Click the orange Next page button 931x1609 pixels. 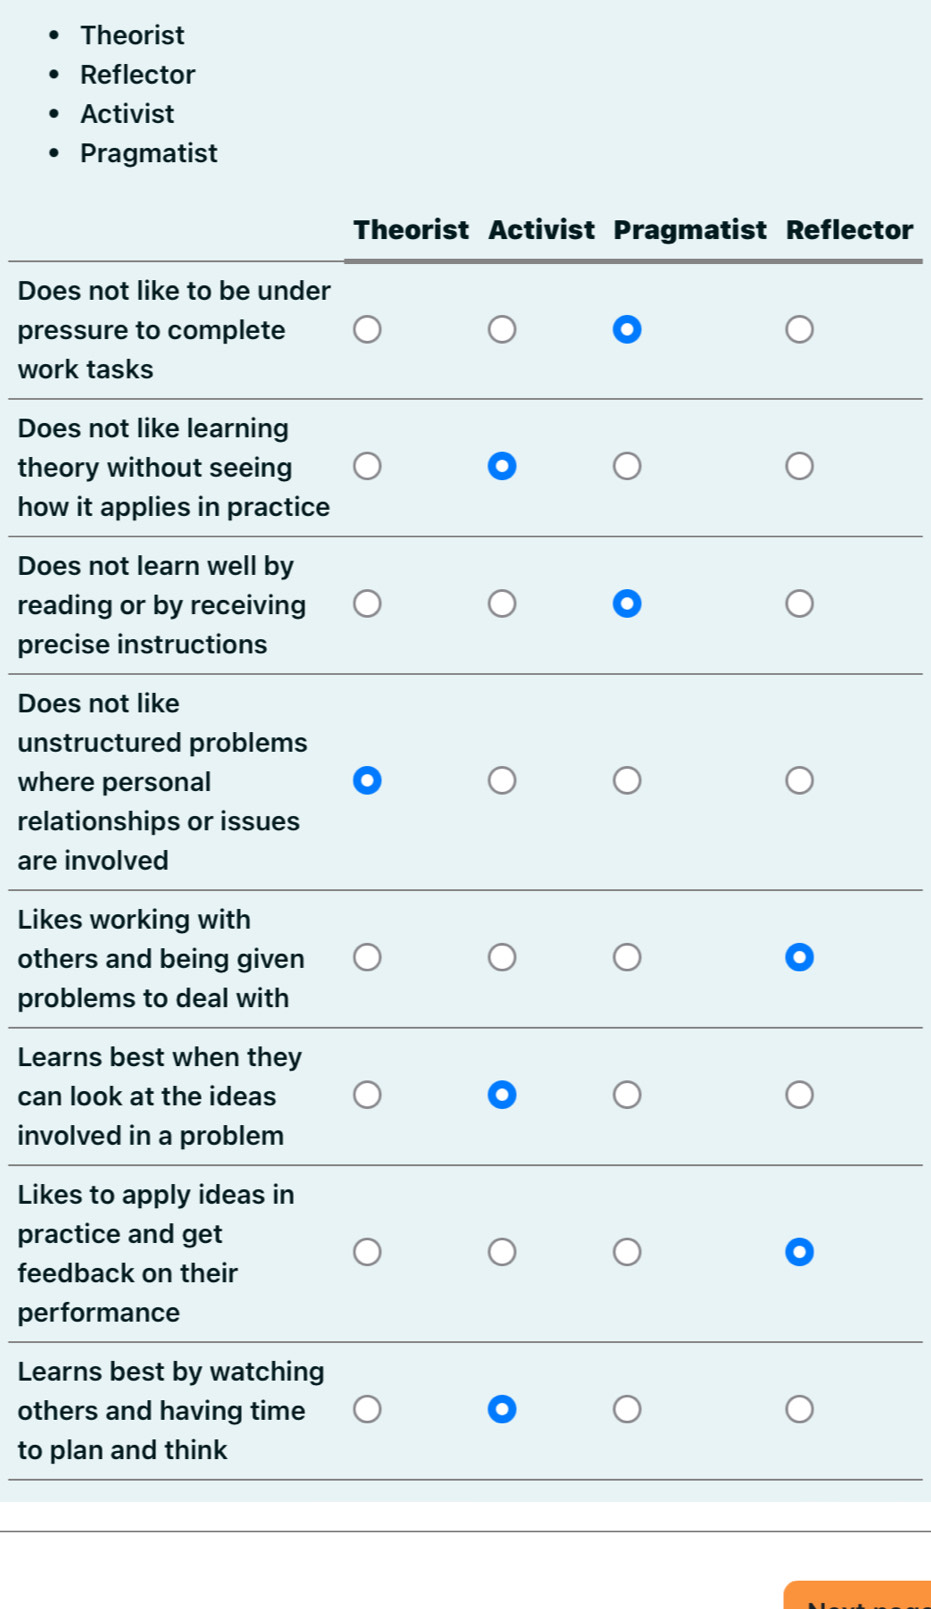[x=860, y=1596]
